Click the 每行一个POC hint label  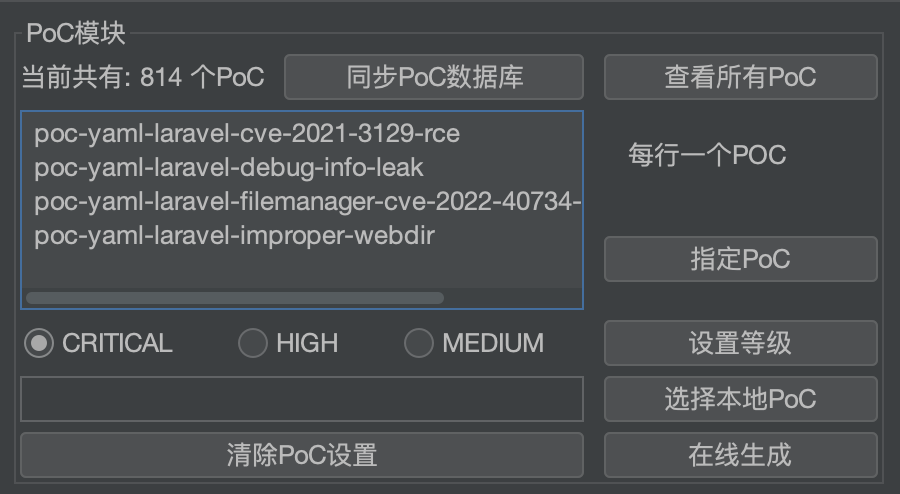[706, 155]
